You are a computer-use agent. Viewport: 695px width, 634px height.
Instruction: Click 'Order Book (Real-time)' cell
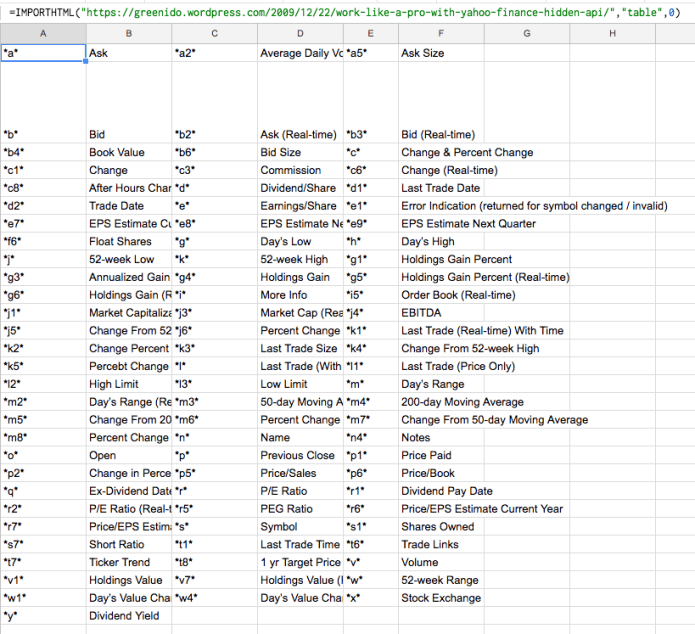(458, 295)
